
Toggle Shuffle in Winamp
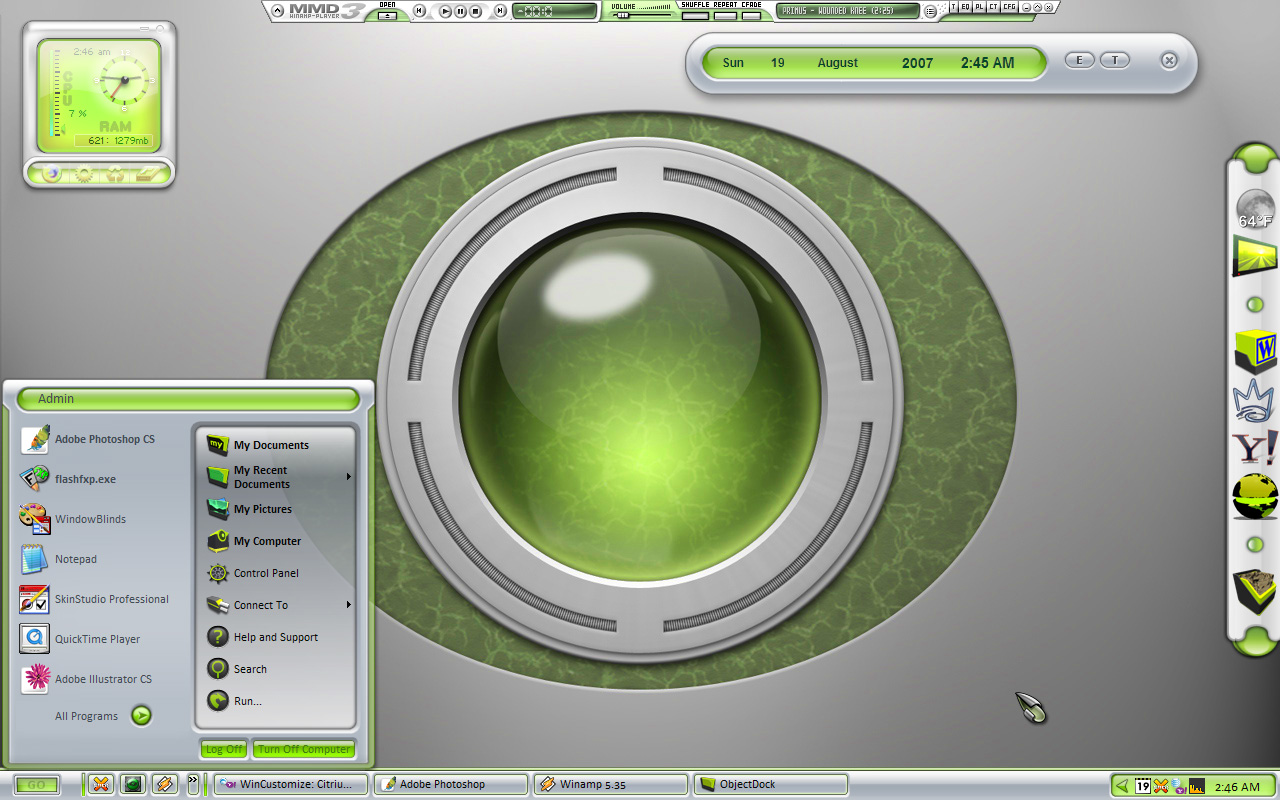point(694,15)
